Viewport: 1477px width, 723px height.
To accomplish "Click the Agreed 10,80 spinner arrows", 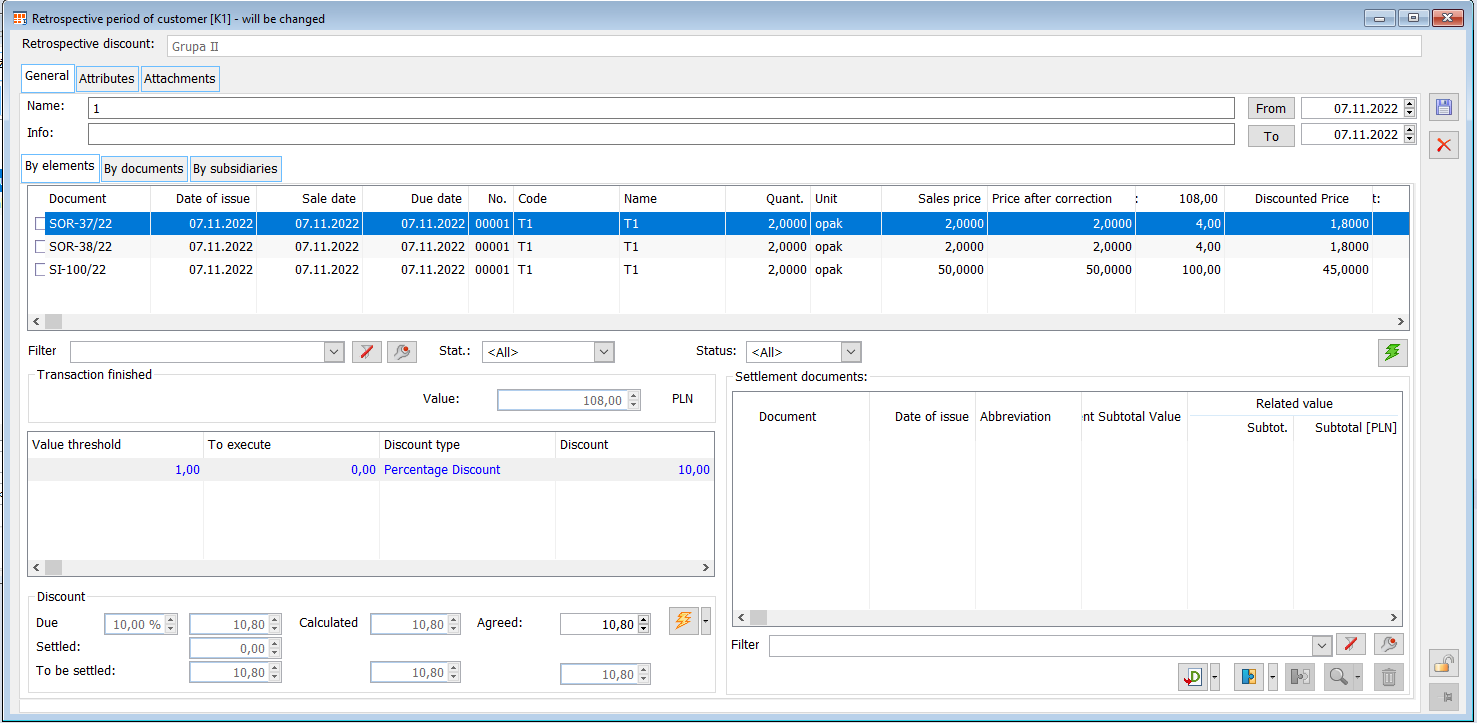I will pyautogui.click(x=644, y=624).
